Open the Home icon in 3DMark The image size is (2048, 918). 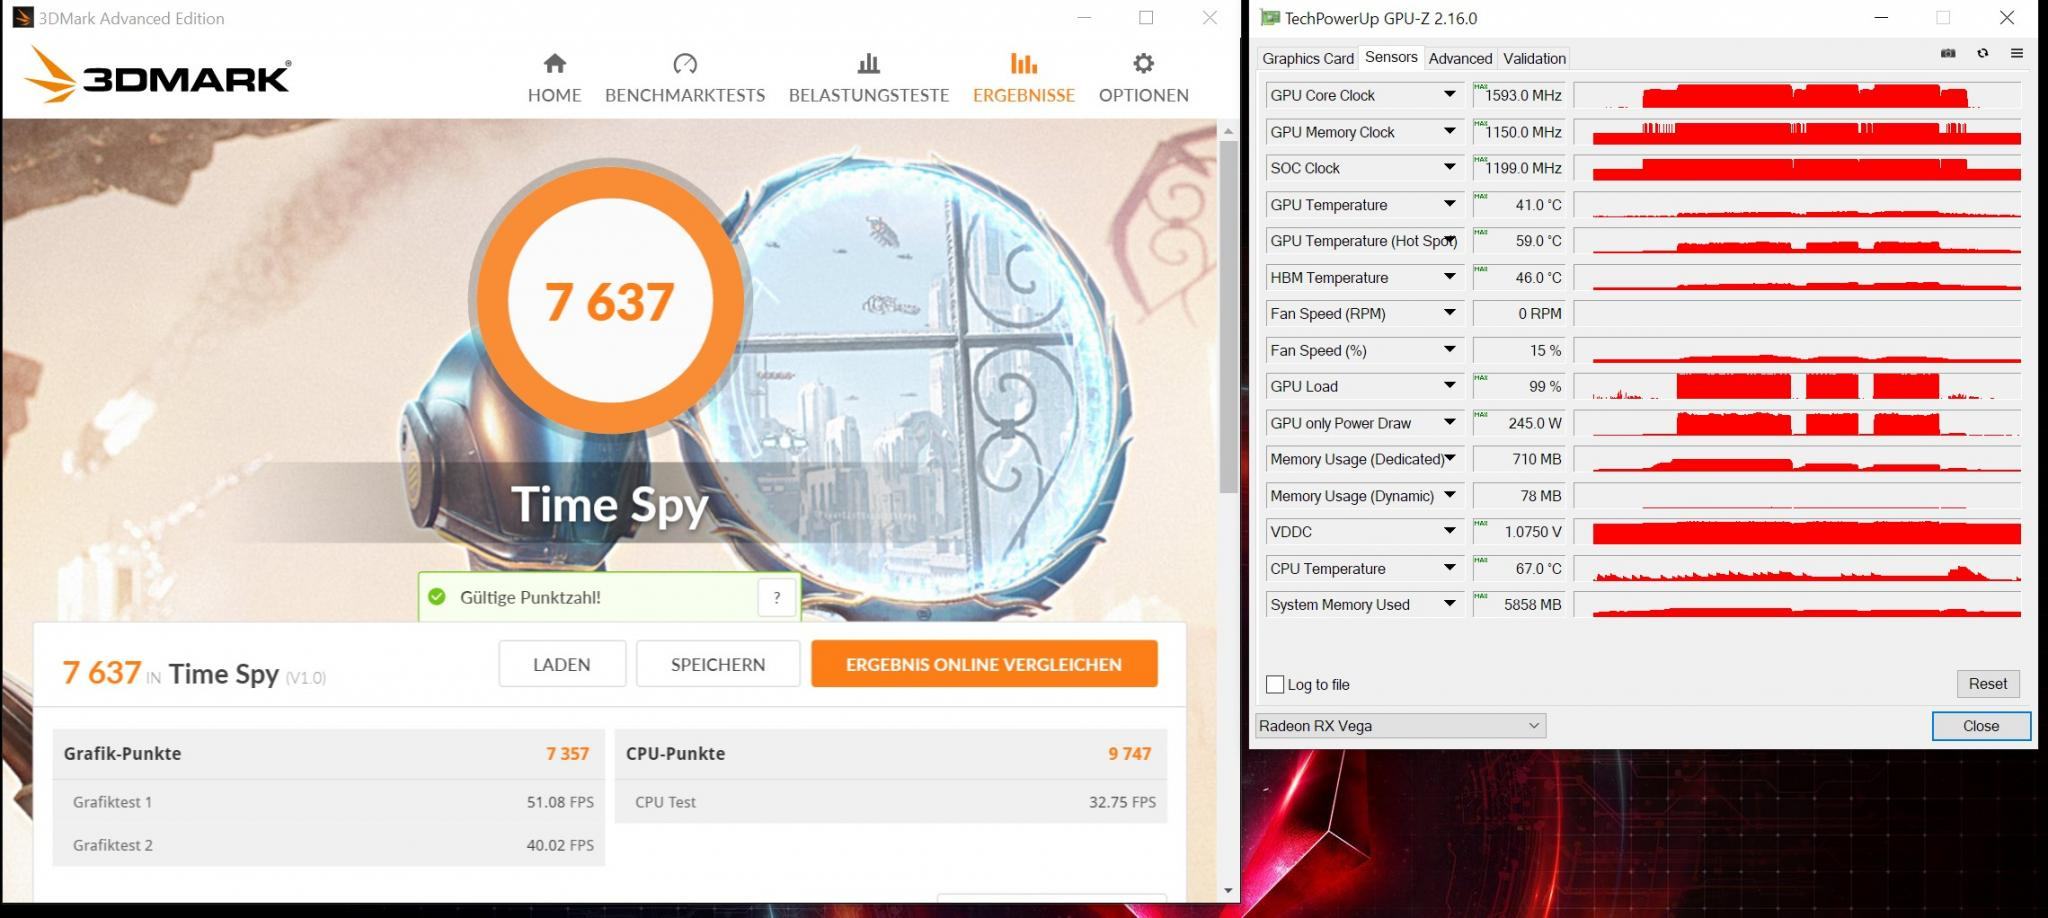coord(554,64)
